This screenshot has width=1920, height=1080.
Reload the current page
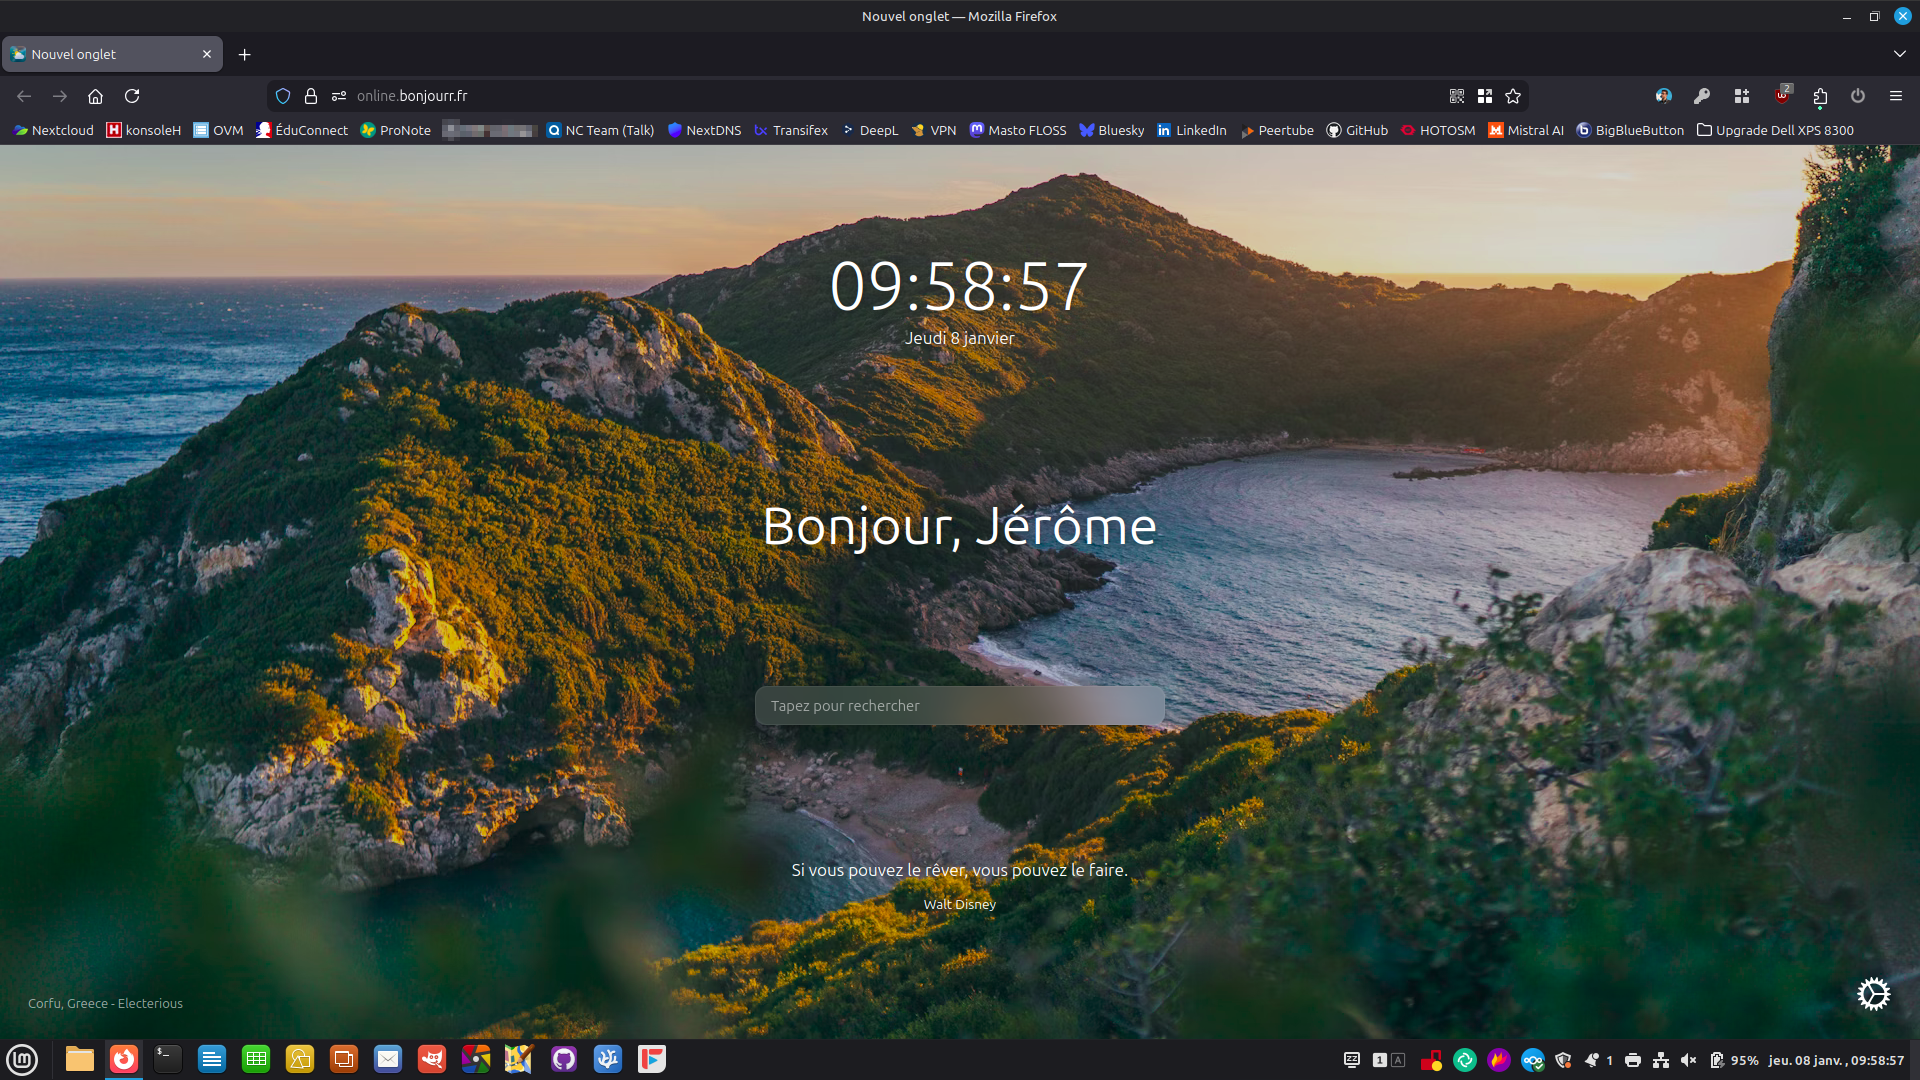point(132,96)
